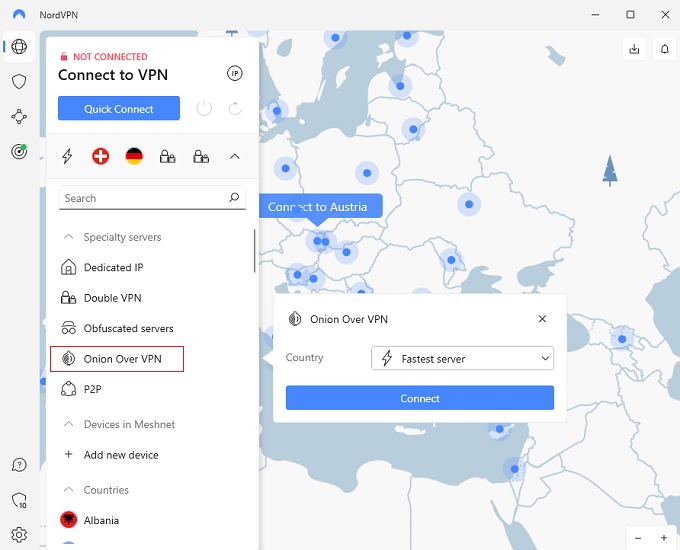680x550 pixels.
Task: Click the search magnifier icon
Action: (234, 198)
